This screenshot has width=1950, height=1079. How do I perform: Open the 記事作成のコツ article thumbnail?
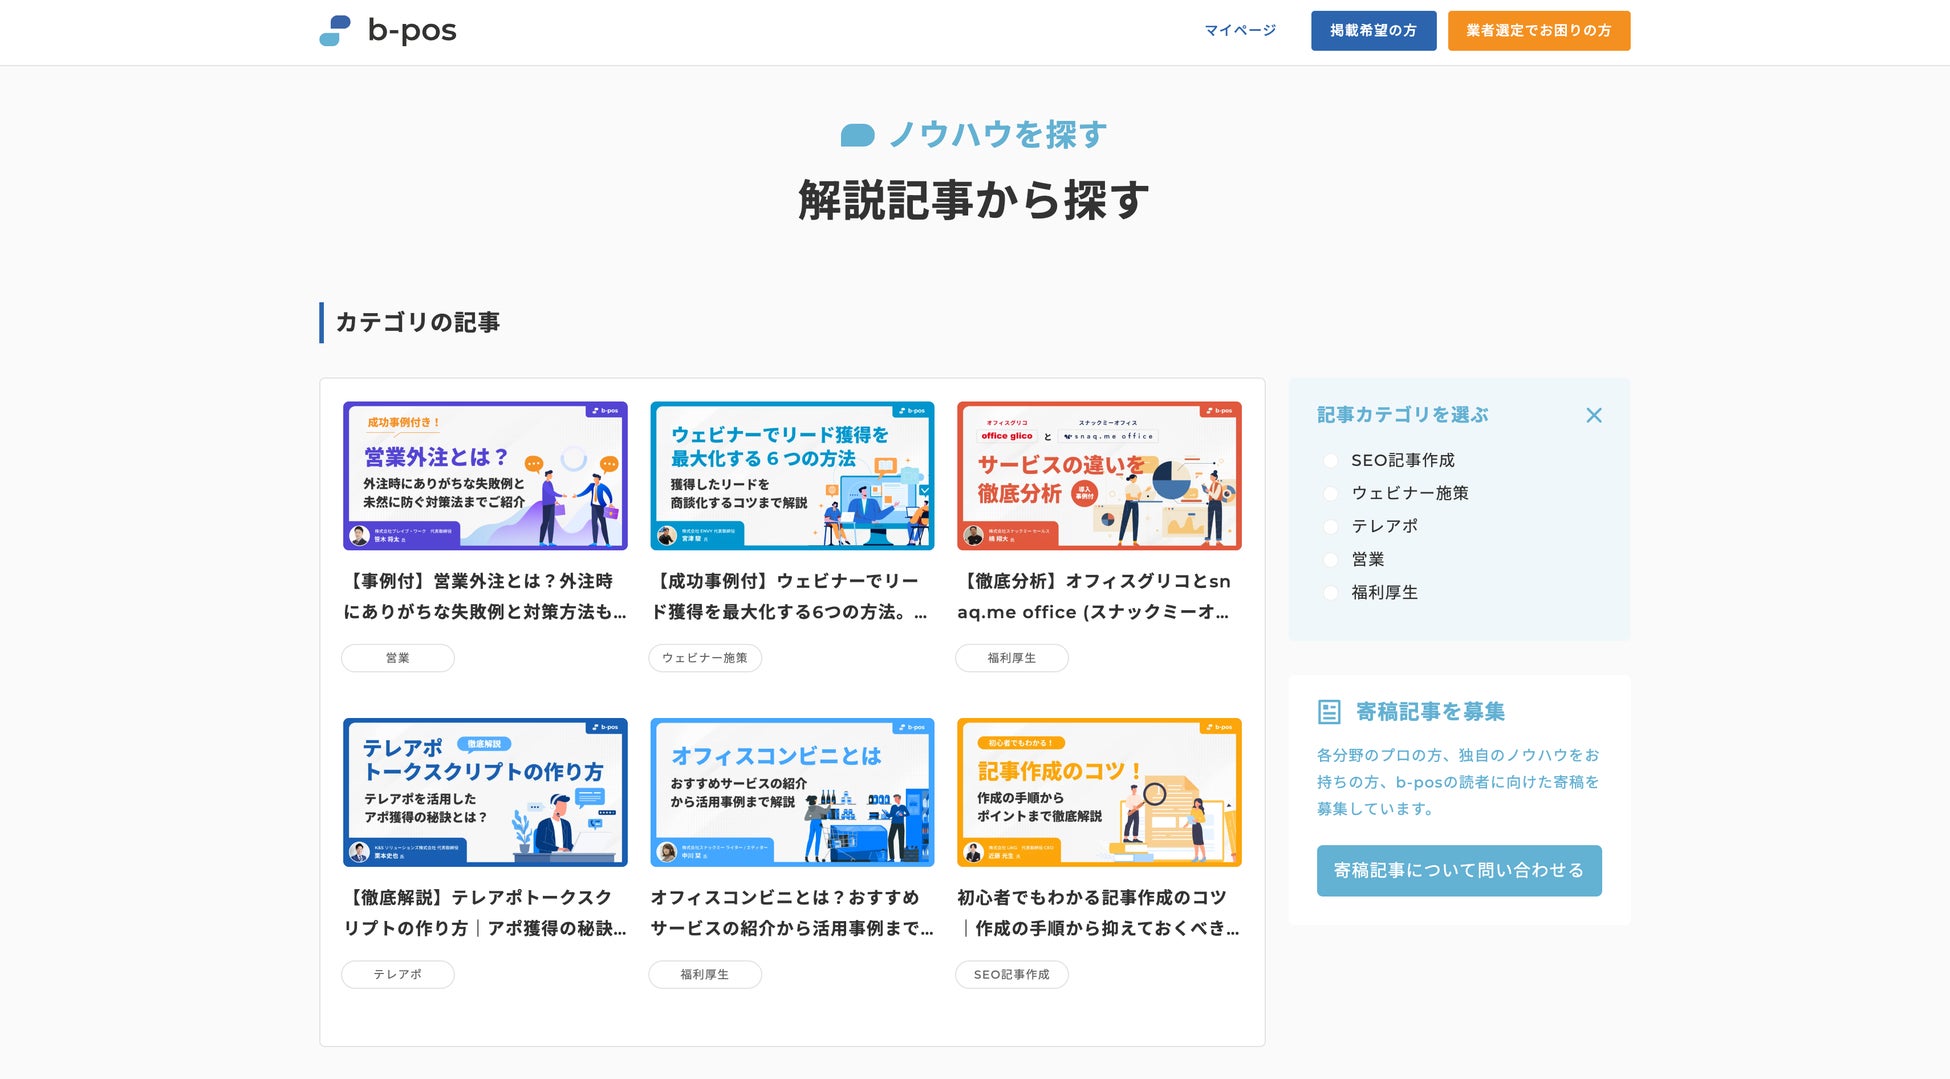coord(1099,792)
